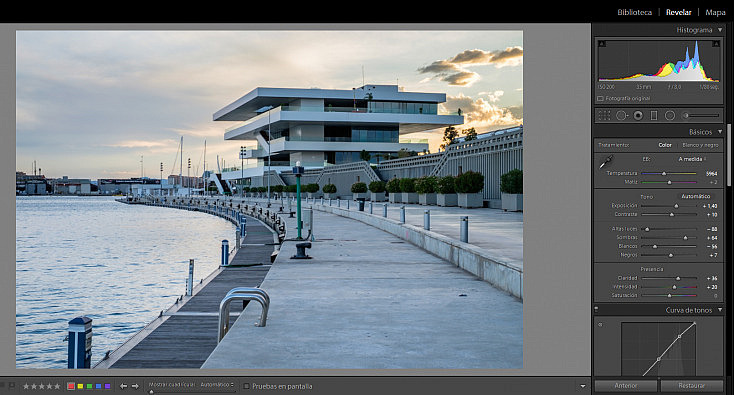
Task: Select the crop overlay grid tool
Action: (604, 115)
